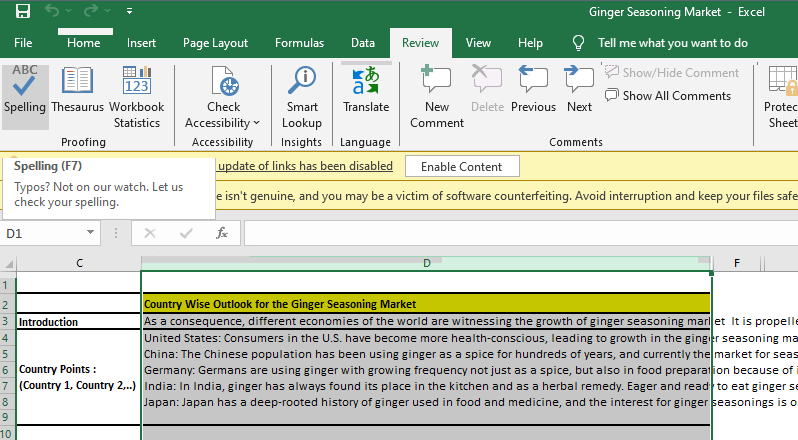Launch Smart Lookup
Image resolution: width=798 pixels, height=440 pixels.
click(x=301, y=95)
